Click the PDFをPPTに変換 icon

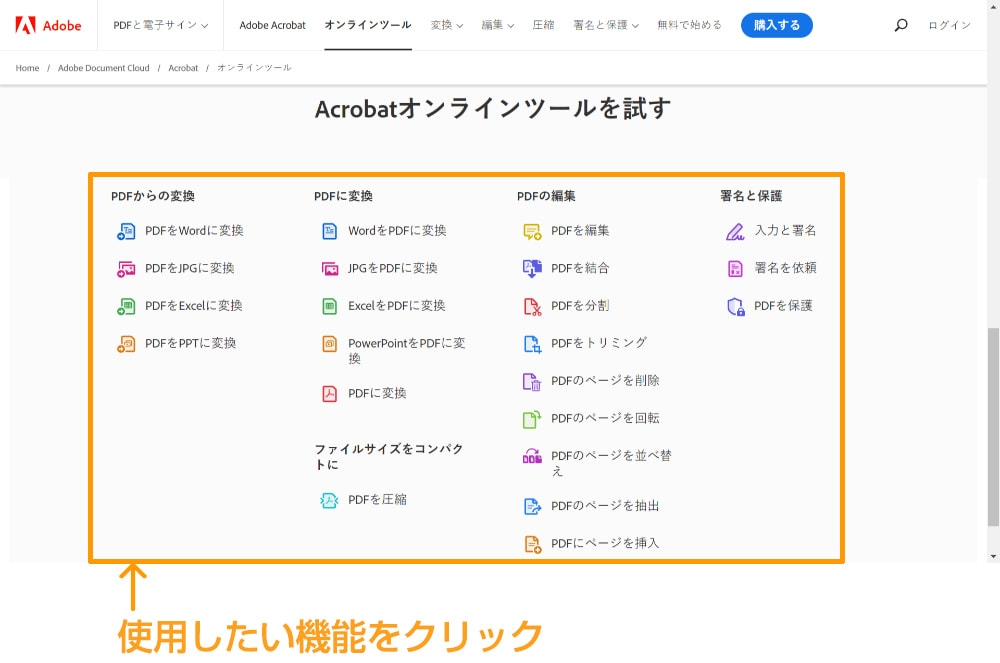(126, 344)
